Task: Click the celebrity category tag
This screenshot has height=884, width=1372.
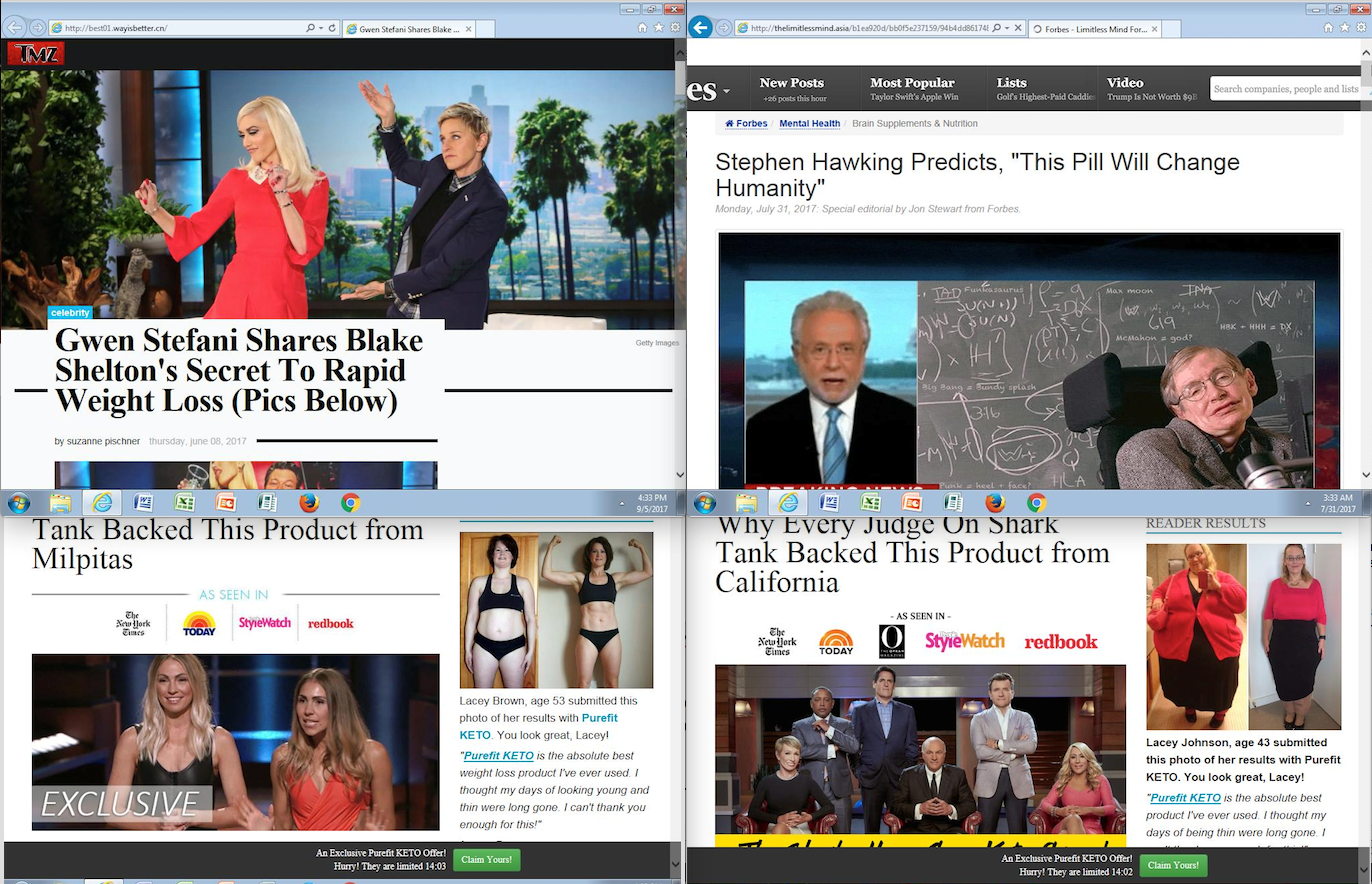Action: [70, 313]
